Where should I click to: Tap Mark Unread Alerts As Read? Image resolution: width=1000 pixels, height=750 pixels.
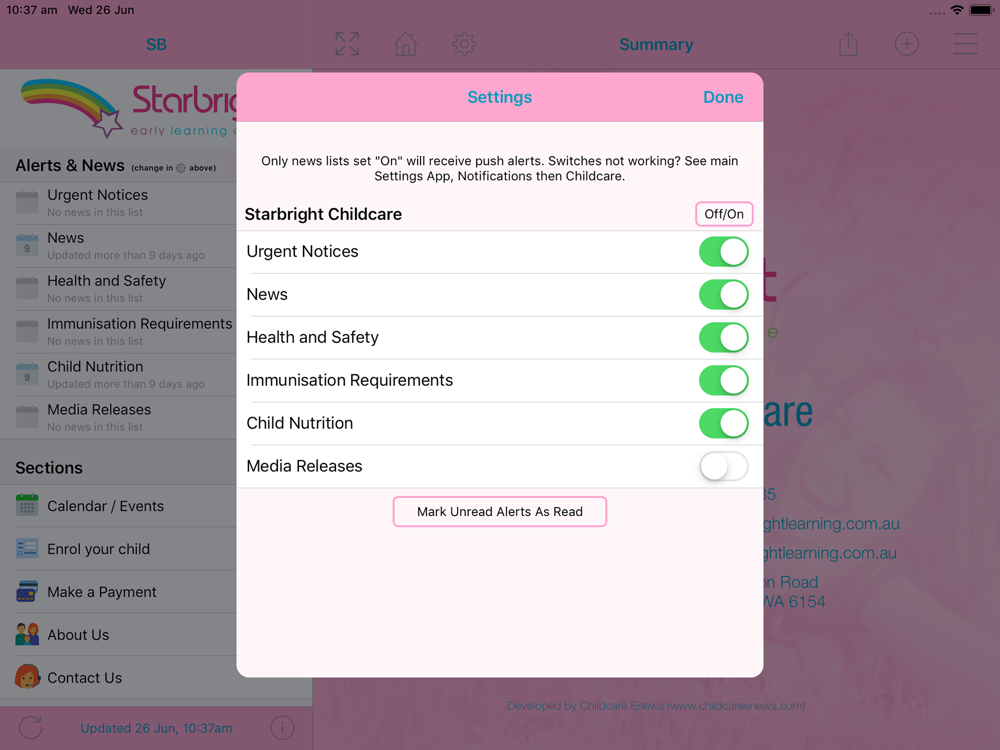tap(499, 511)
